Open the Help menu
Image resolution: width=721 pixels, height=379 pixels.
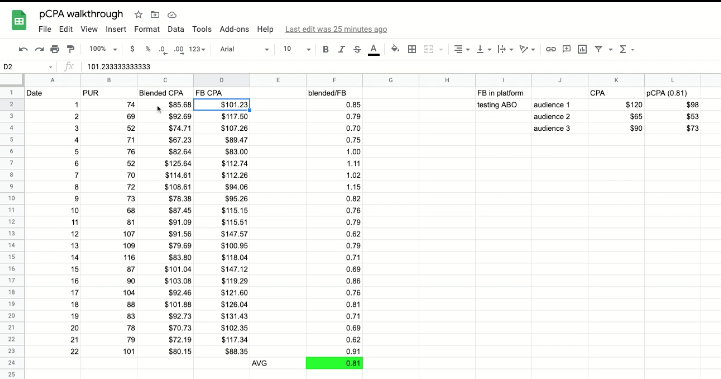click(x=265, y=29)
